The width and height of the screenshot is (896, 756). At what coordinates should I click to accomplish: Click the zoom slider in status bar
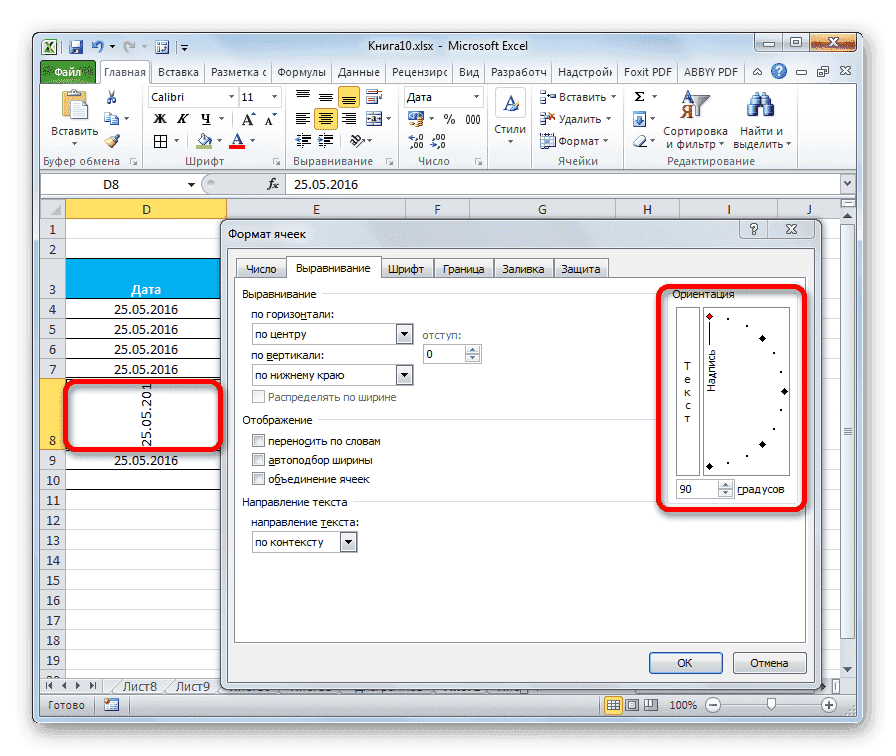(769, 705)
